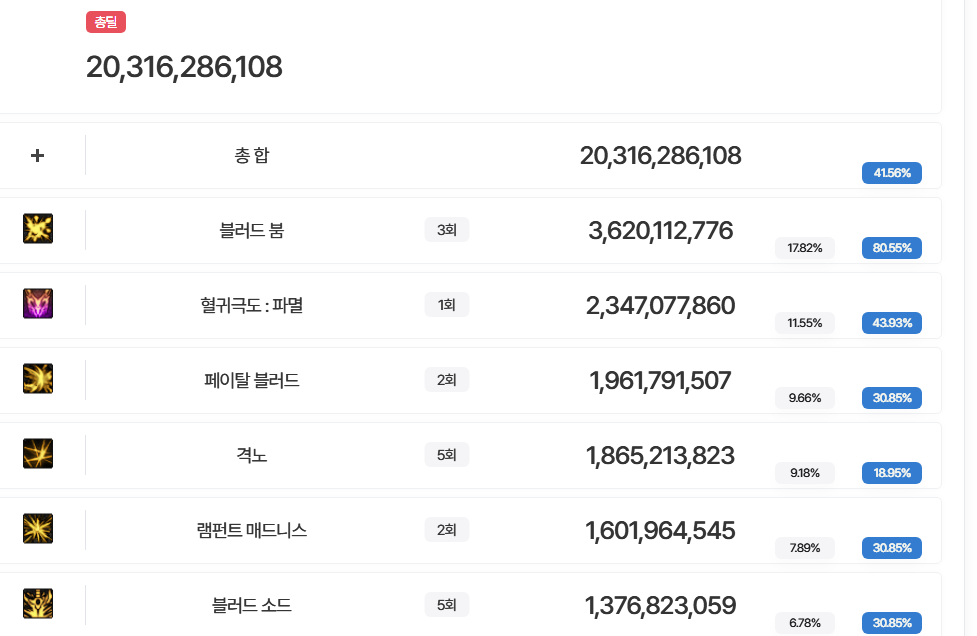
Task: Click the 페이탈 블러드 skill icon
Action: 38,379
